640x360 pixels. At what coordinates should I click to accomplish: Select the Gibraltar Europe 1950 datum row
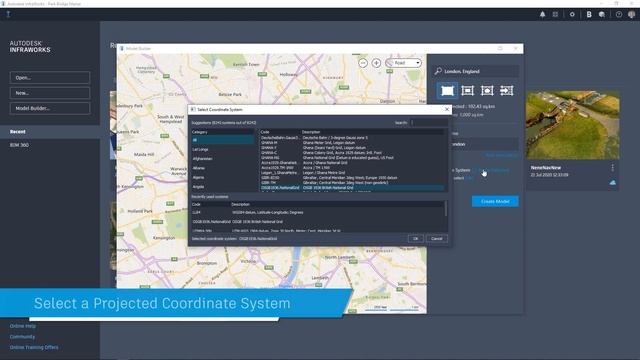[x=352, y=178]
